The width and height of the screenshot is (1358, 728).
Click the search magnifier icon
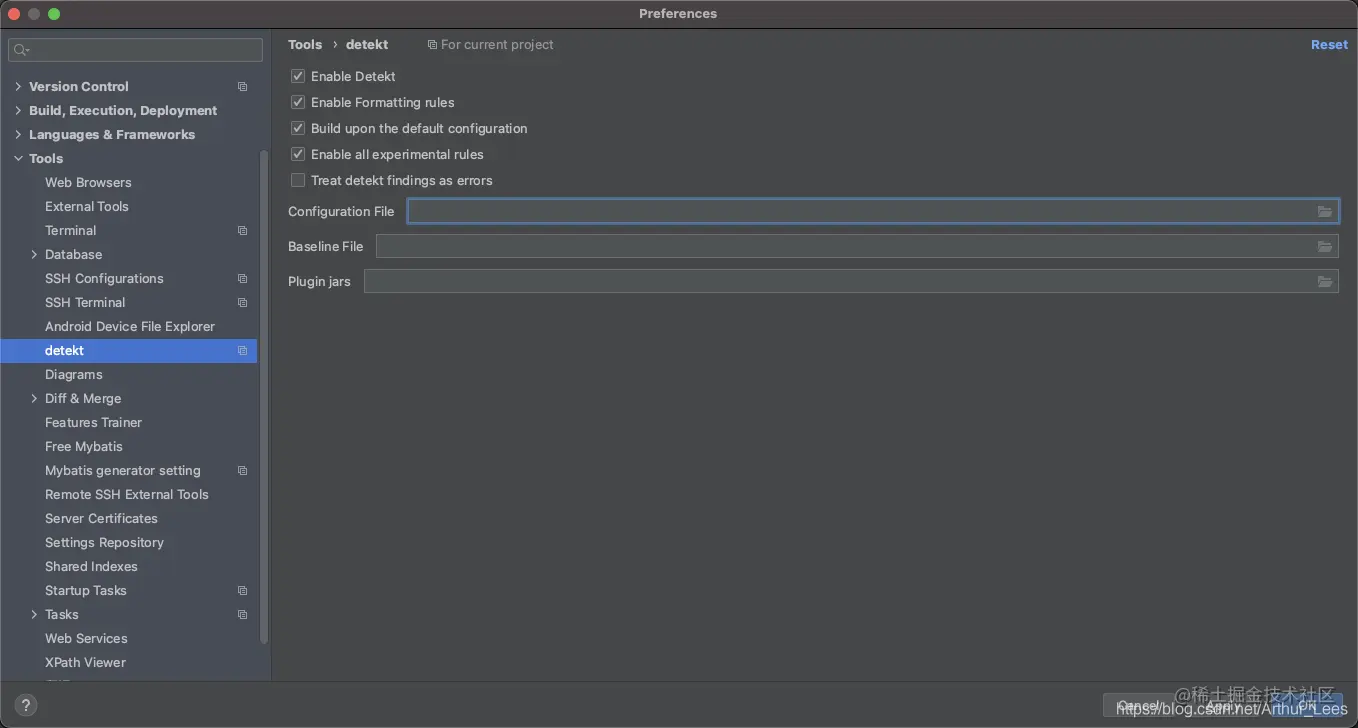coord(22,50)
